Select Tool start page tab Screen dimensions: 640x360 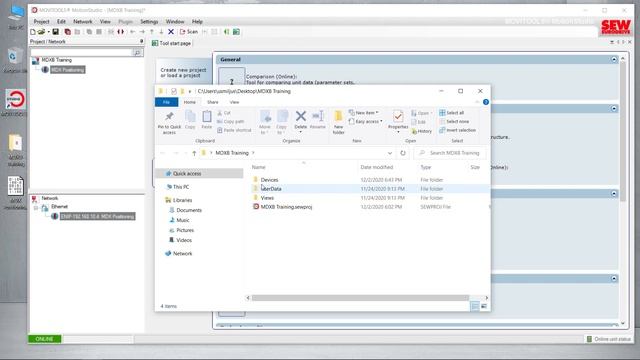point(171,43)
